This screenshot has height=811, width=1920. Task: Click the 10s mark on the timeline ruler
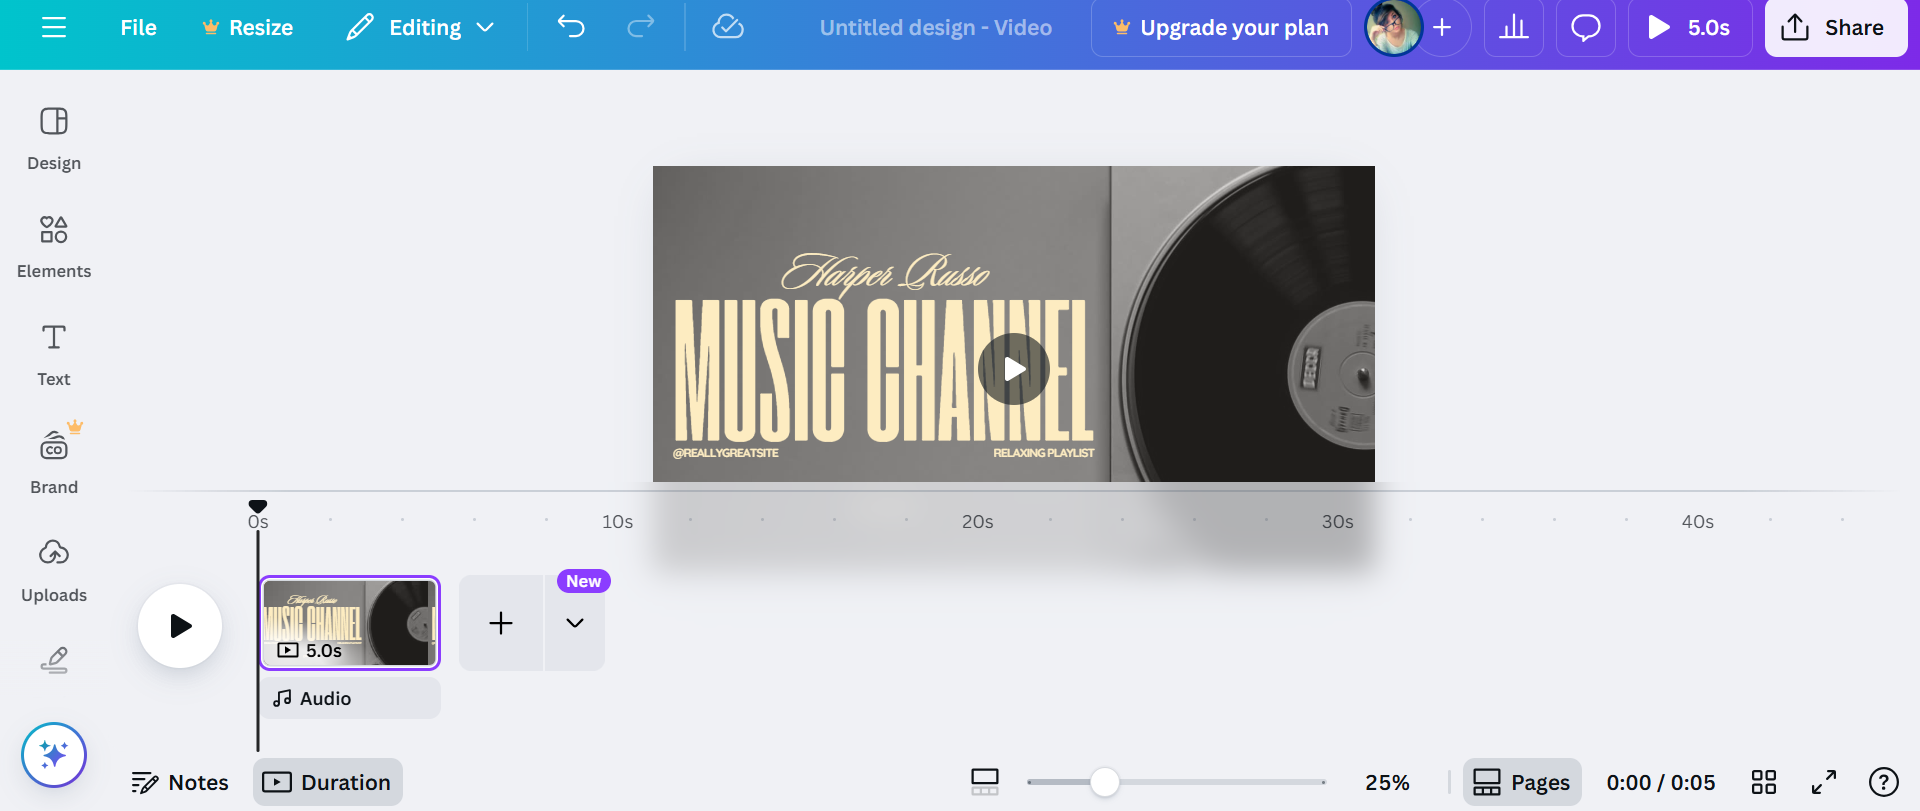(618, 522)
